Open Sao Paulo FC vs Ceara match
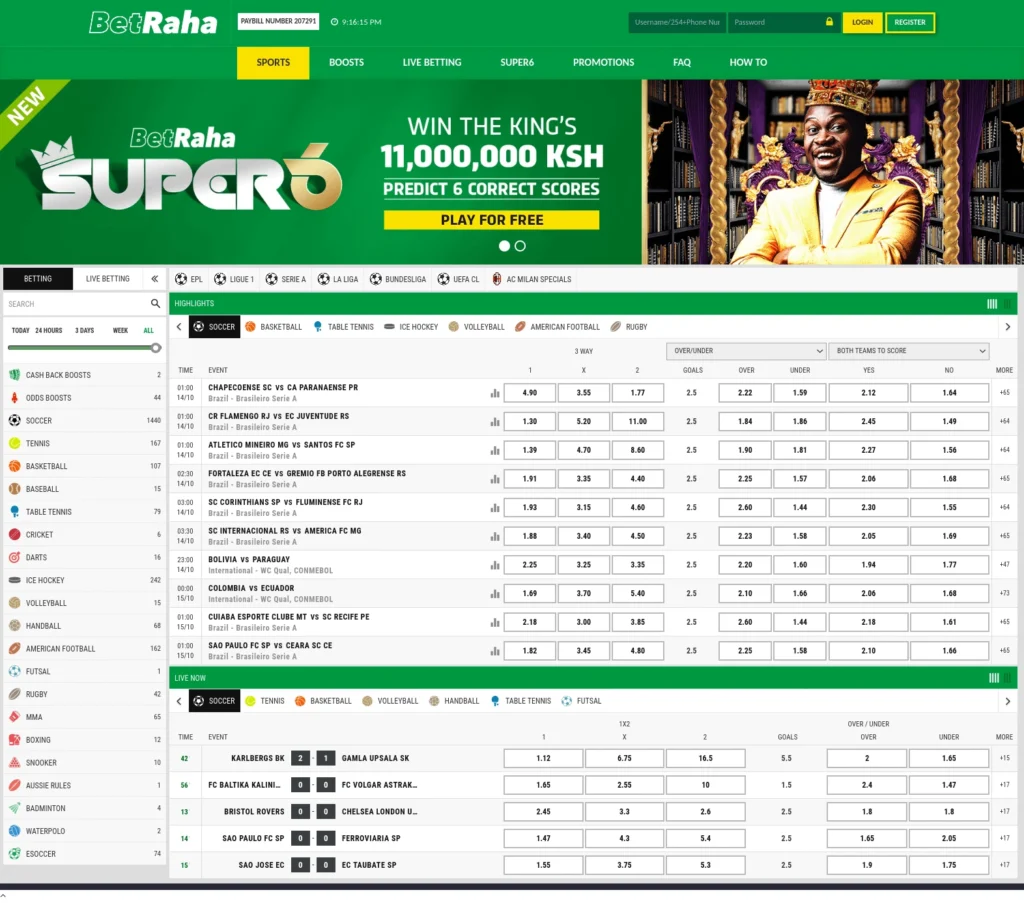The width and height of the screenshot is (1024, 903). 270,645
